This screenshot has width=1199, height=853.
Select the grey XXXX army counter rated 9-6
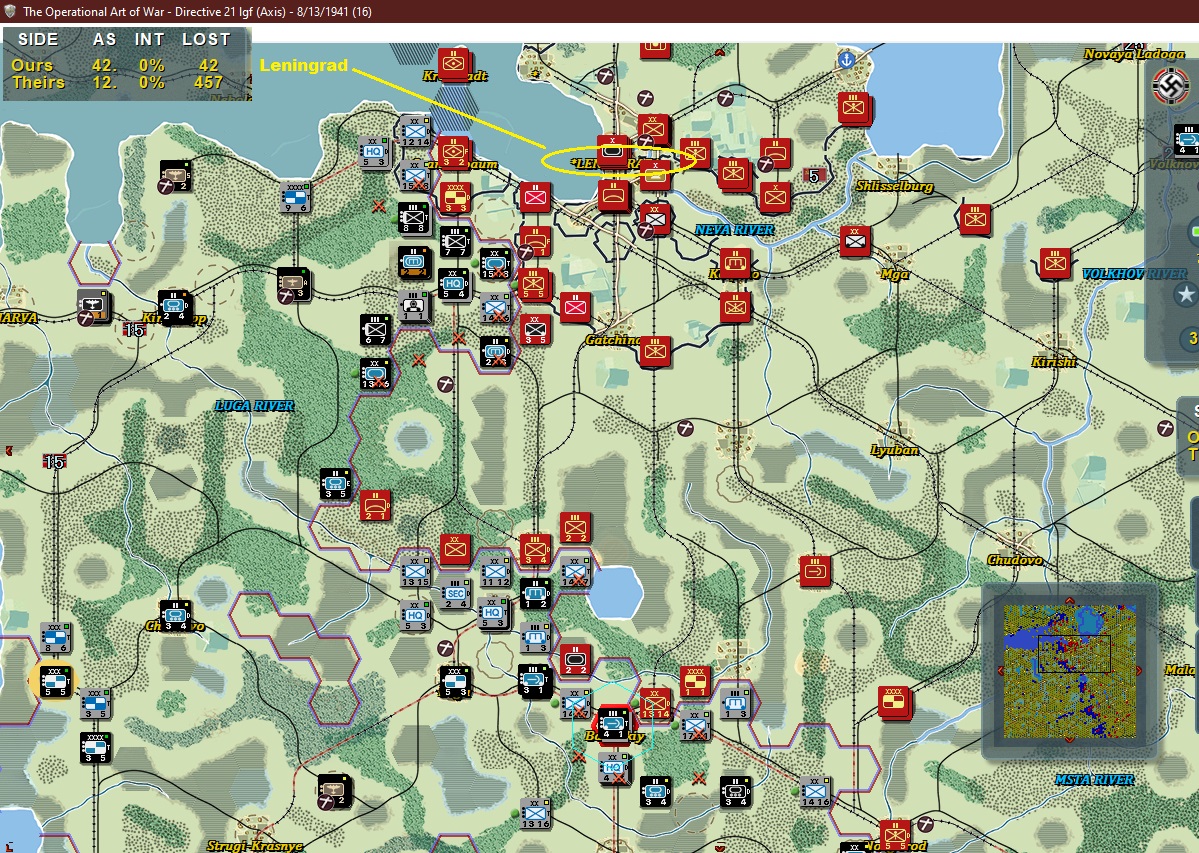295,197
